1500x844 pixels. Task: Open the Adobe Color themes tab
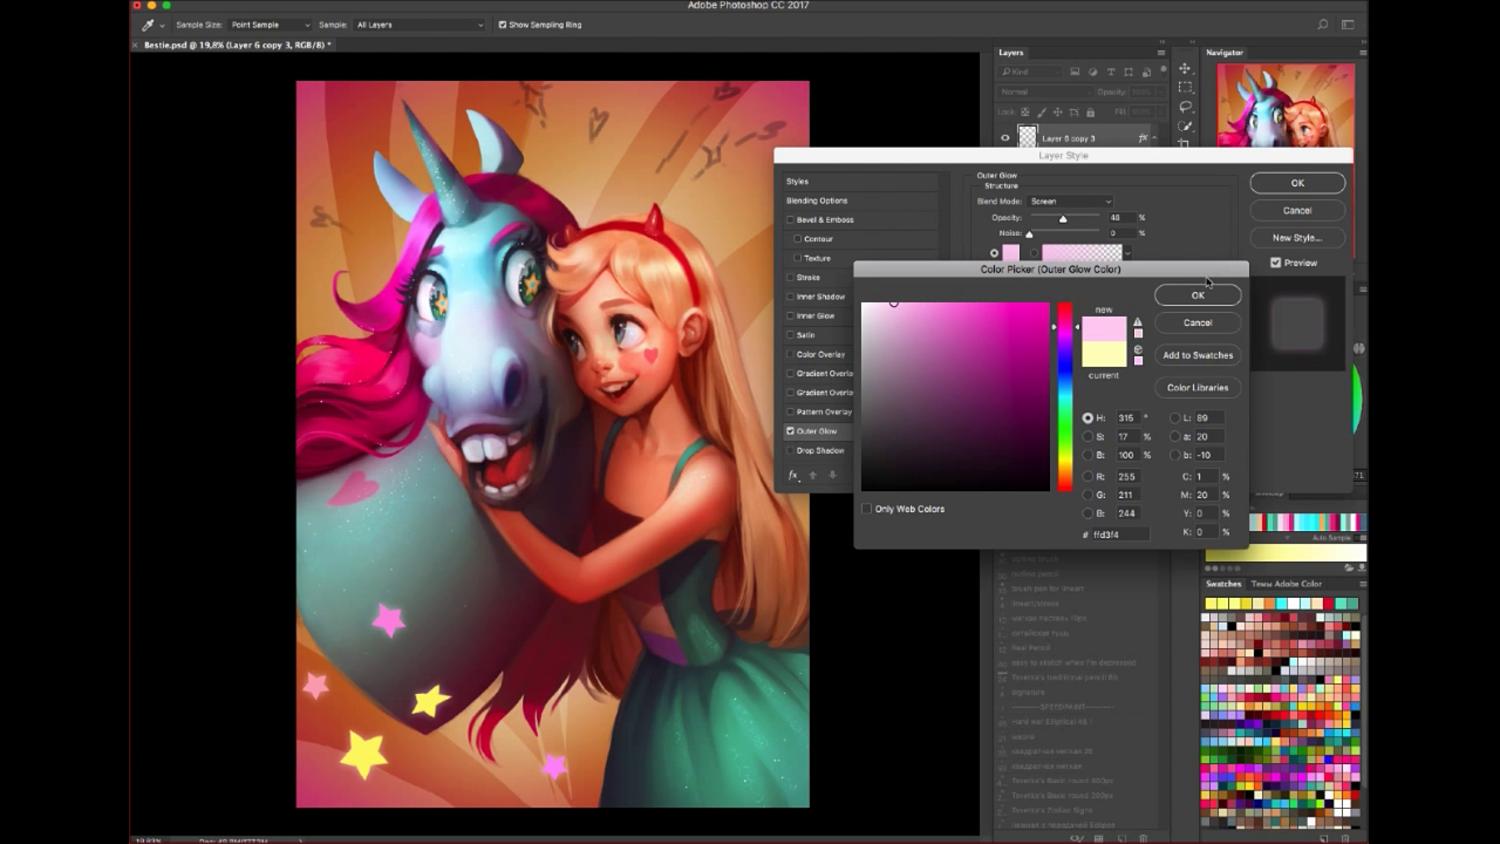tap(1287, 584)
